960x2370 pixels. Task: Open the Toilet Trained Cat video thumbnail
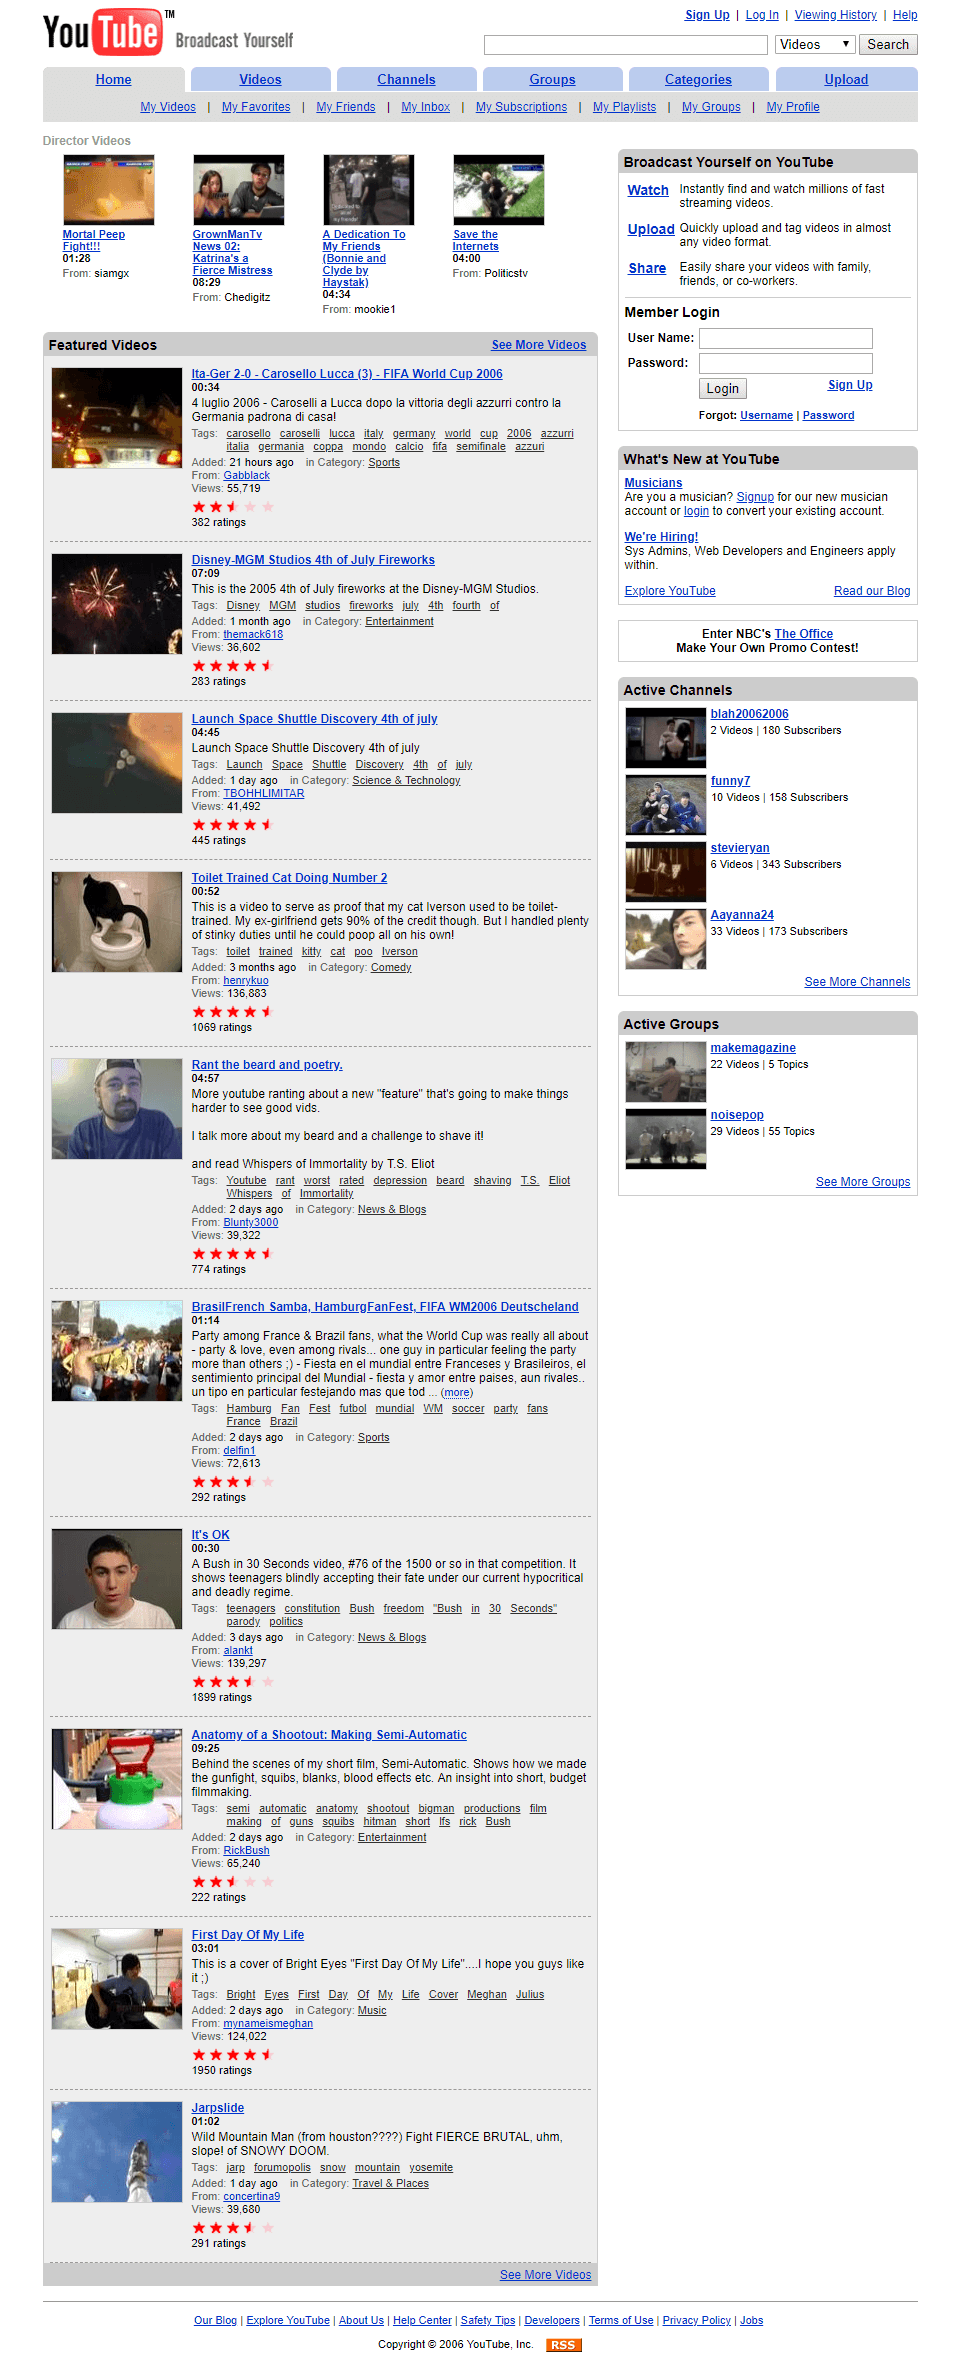pos(117,922)
